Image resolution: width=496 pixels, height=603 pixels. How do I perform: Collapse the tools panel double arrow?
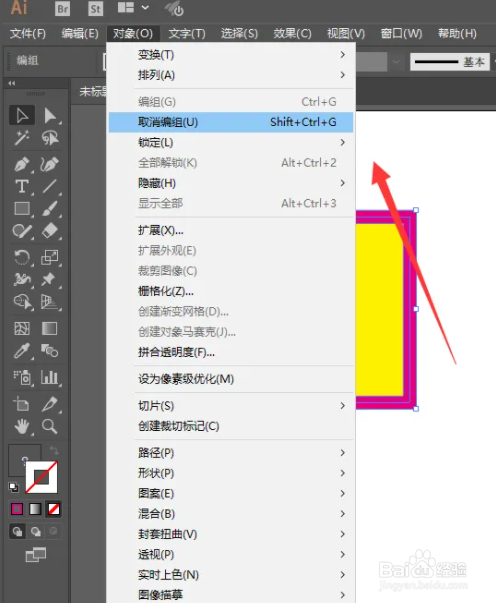(12, 83)
